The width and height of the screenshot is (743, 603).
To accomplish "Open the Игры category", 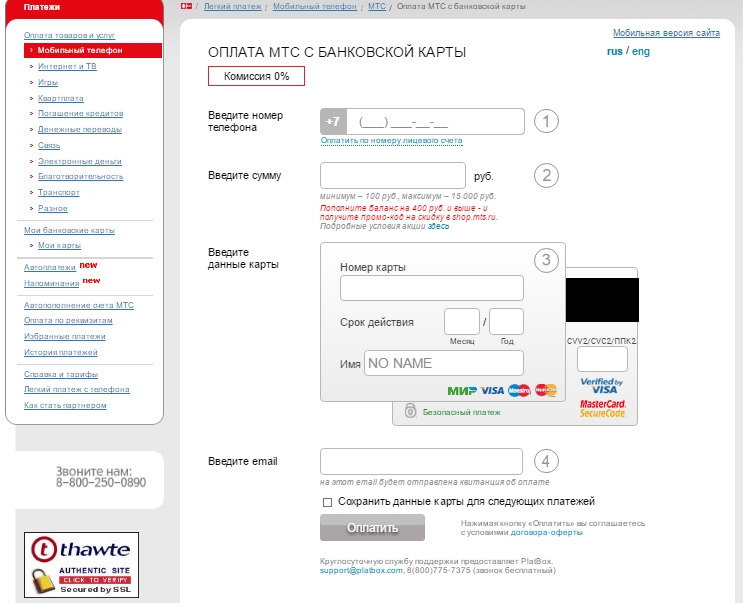I will pos(48,82).
